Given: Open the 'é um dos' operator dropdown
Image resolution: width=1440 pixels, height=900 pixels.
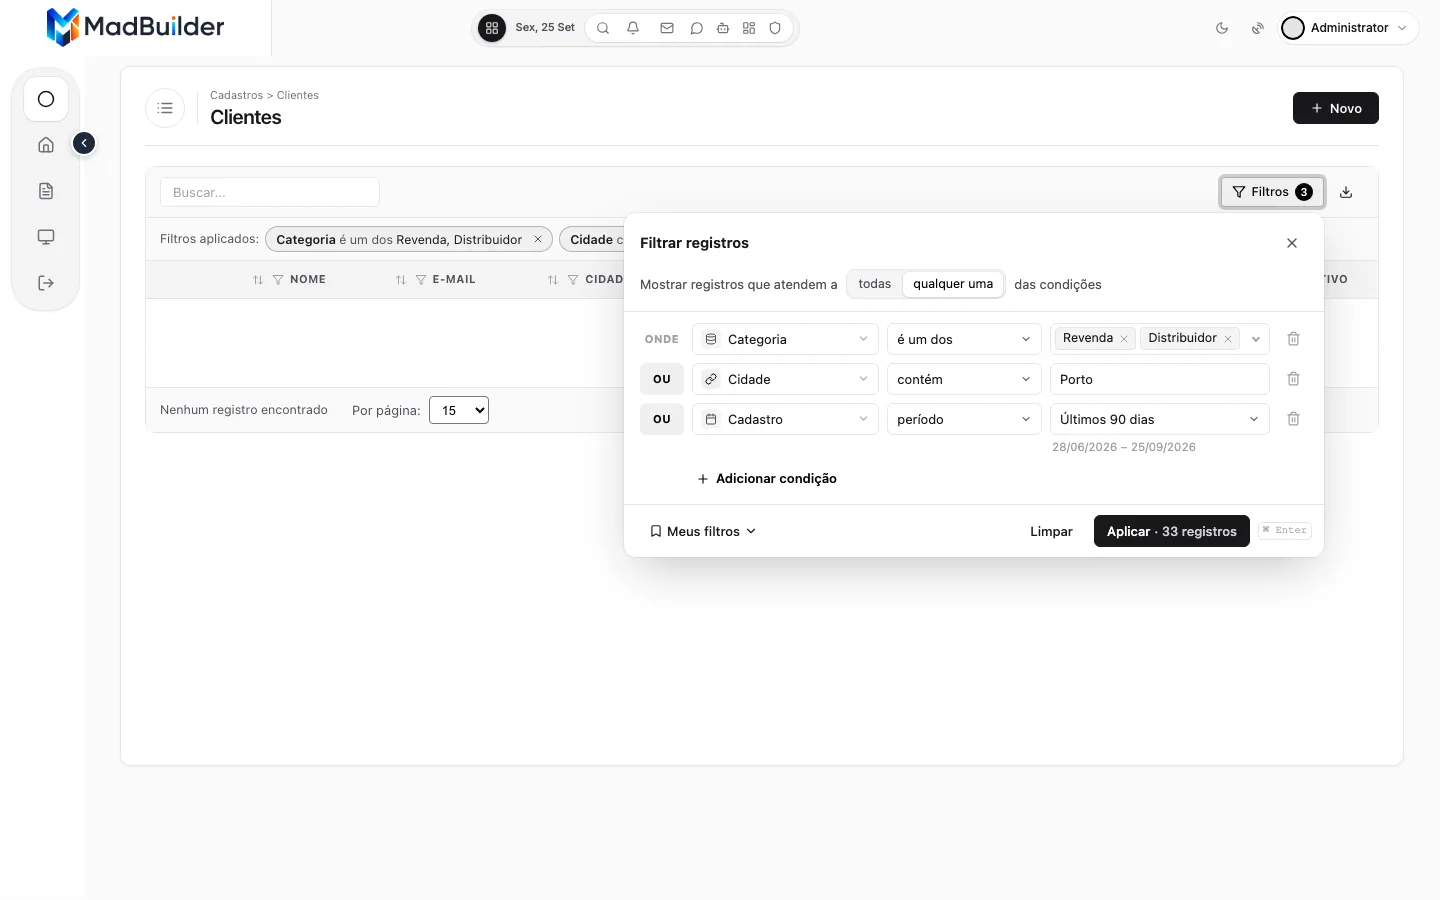Looking at the screenshot, I should point(964,339).
